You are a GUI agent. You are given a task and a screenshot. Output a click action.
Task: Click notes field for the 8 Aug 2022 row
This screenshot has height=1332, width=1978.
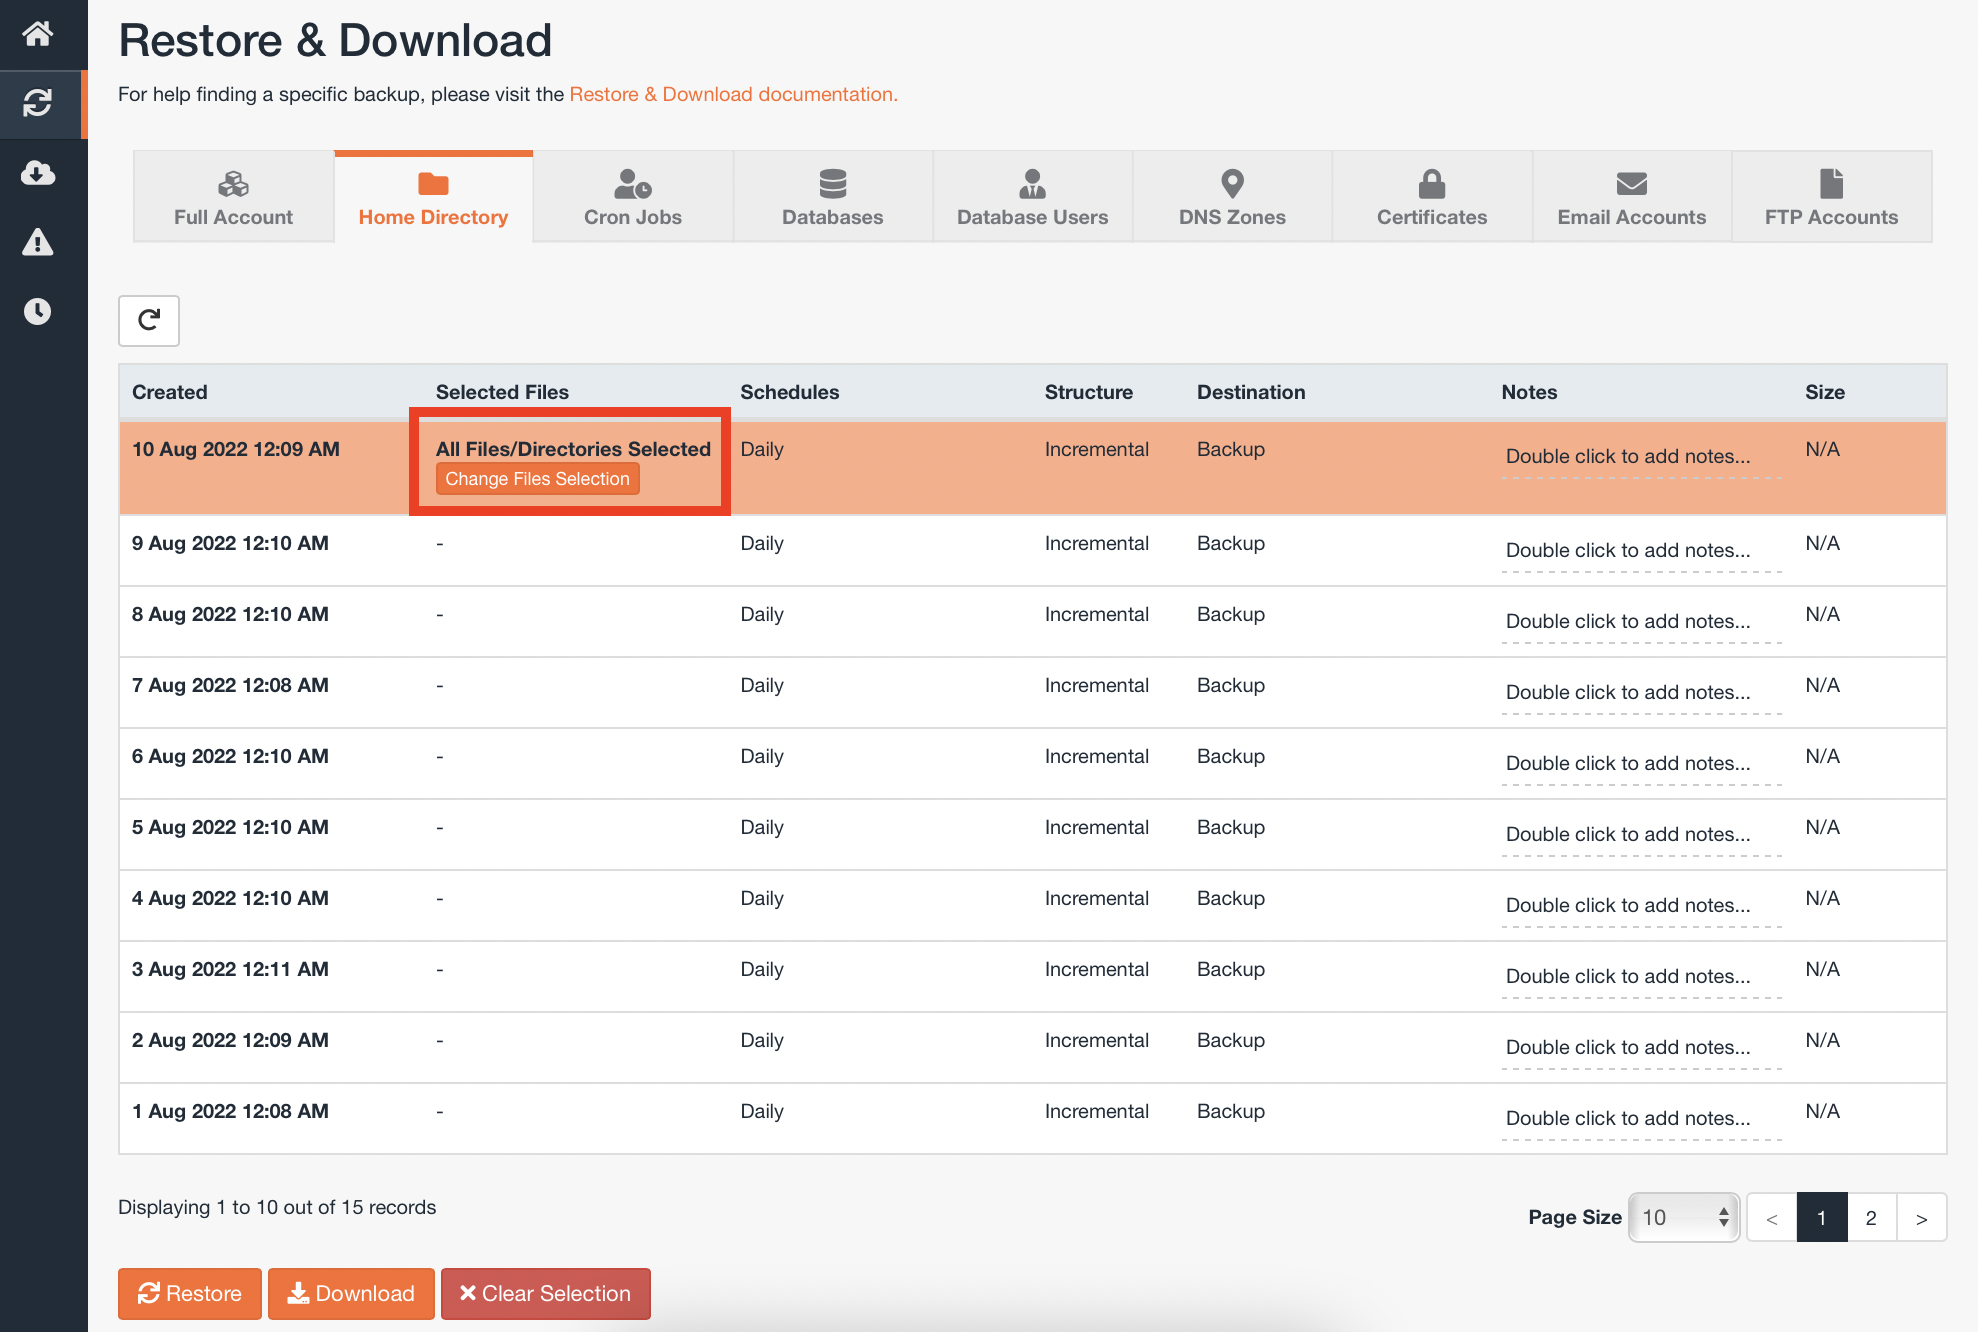[x=1641, y=621]
